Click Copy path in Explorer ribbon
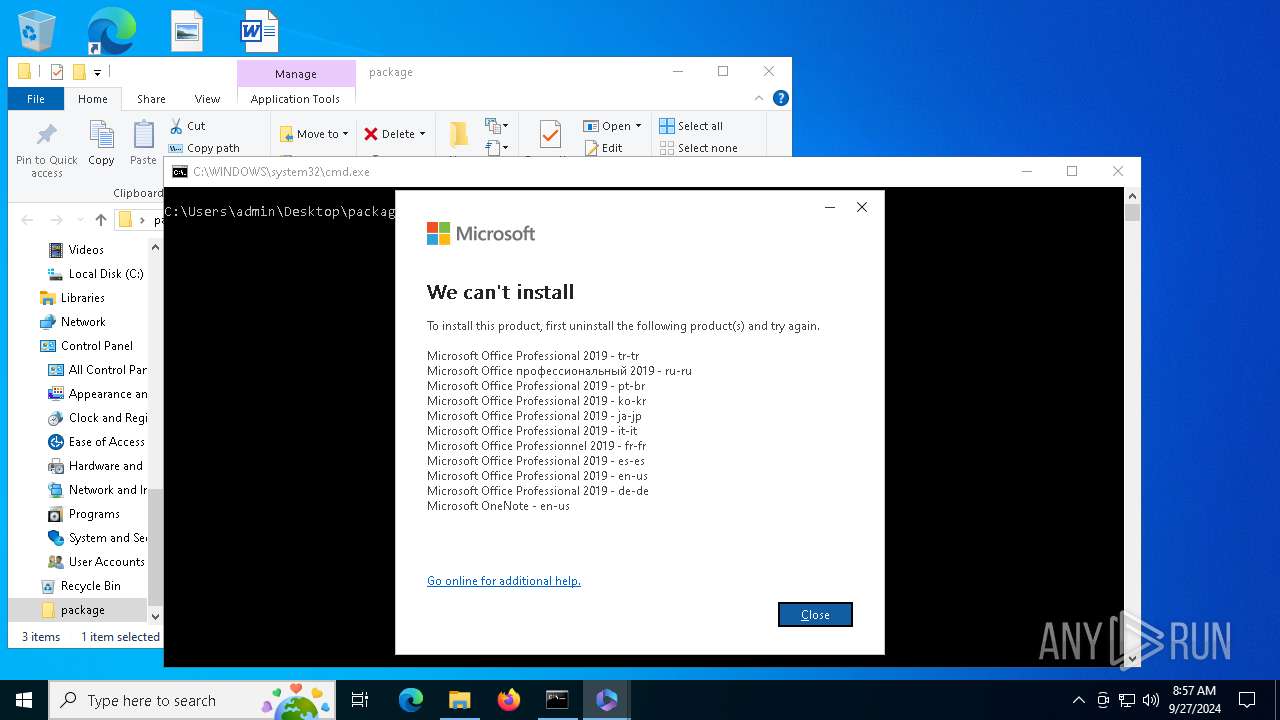 [204, 148]
